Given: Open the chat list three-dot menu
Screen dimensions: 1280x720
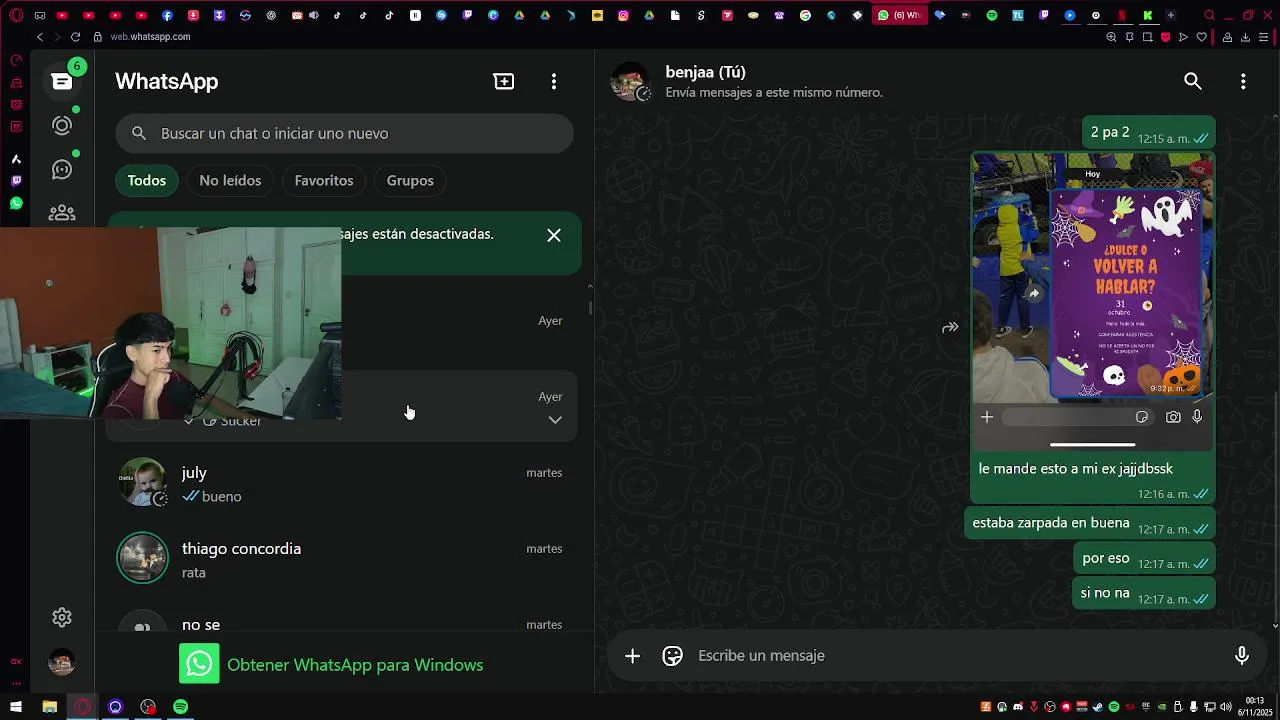Looking at the screenshot, I should 554,81.
